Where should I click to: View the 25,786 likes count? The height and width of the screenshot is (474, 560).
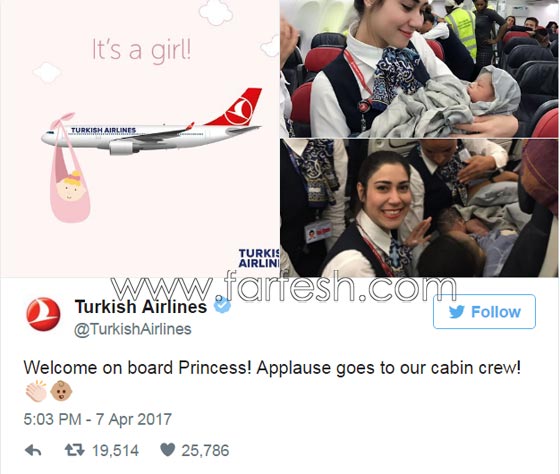point(205,451)
